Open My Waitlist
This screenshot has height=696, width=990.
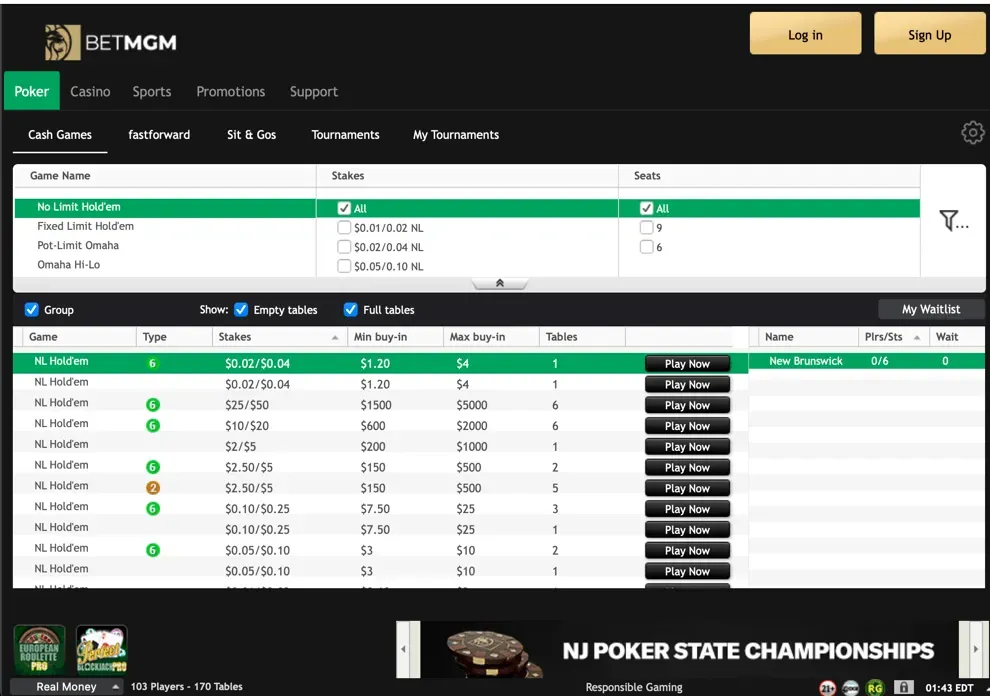930,310
